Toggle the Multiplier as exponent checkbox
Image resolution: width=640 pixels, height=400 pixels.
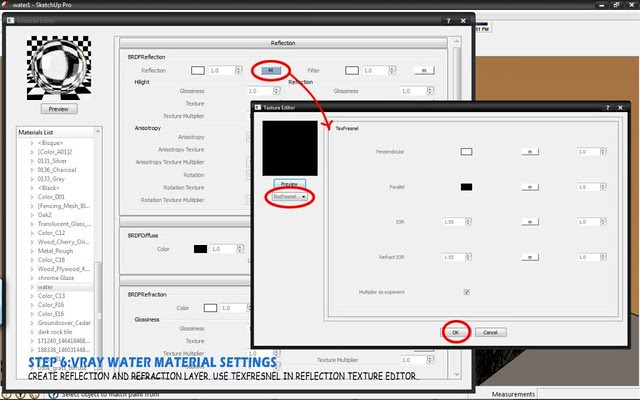pos(467,292)
